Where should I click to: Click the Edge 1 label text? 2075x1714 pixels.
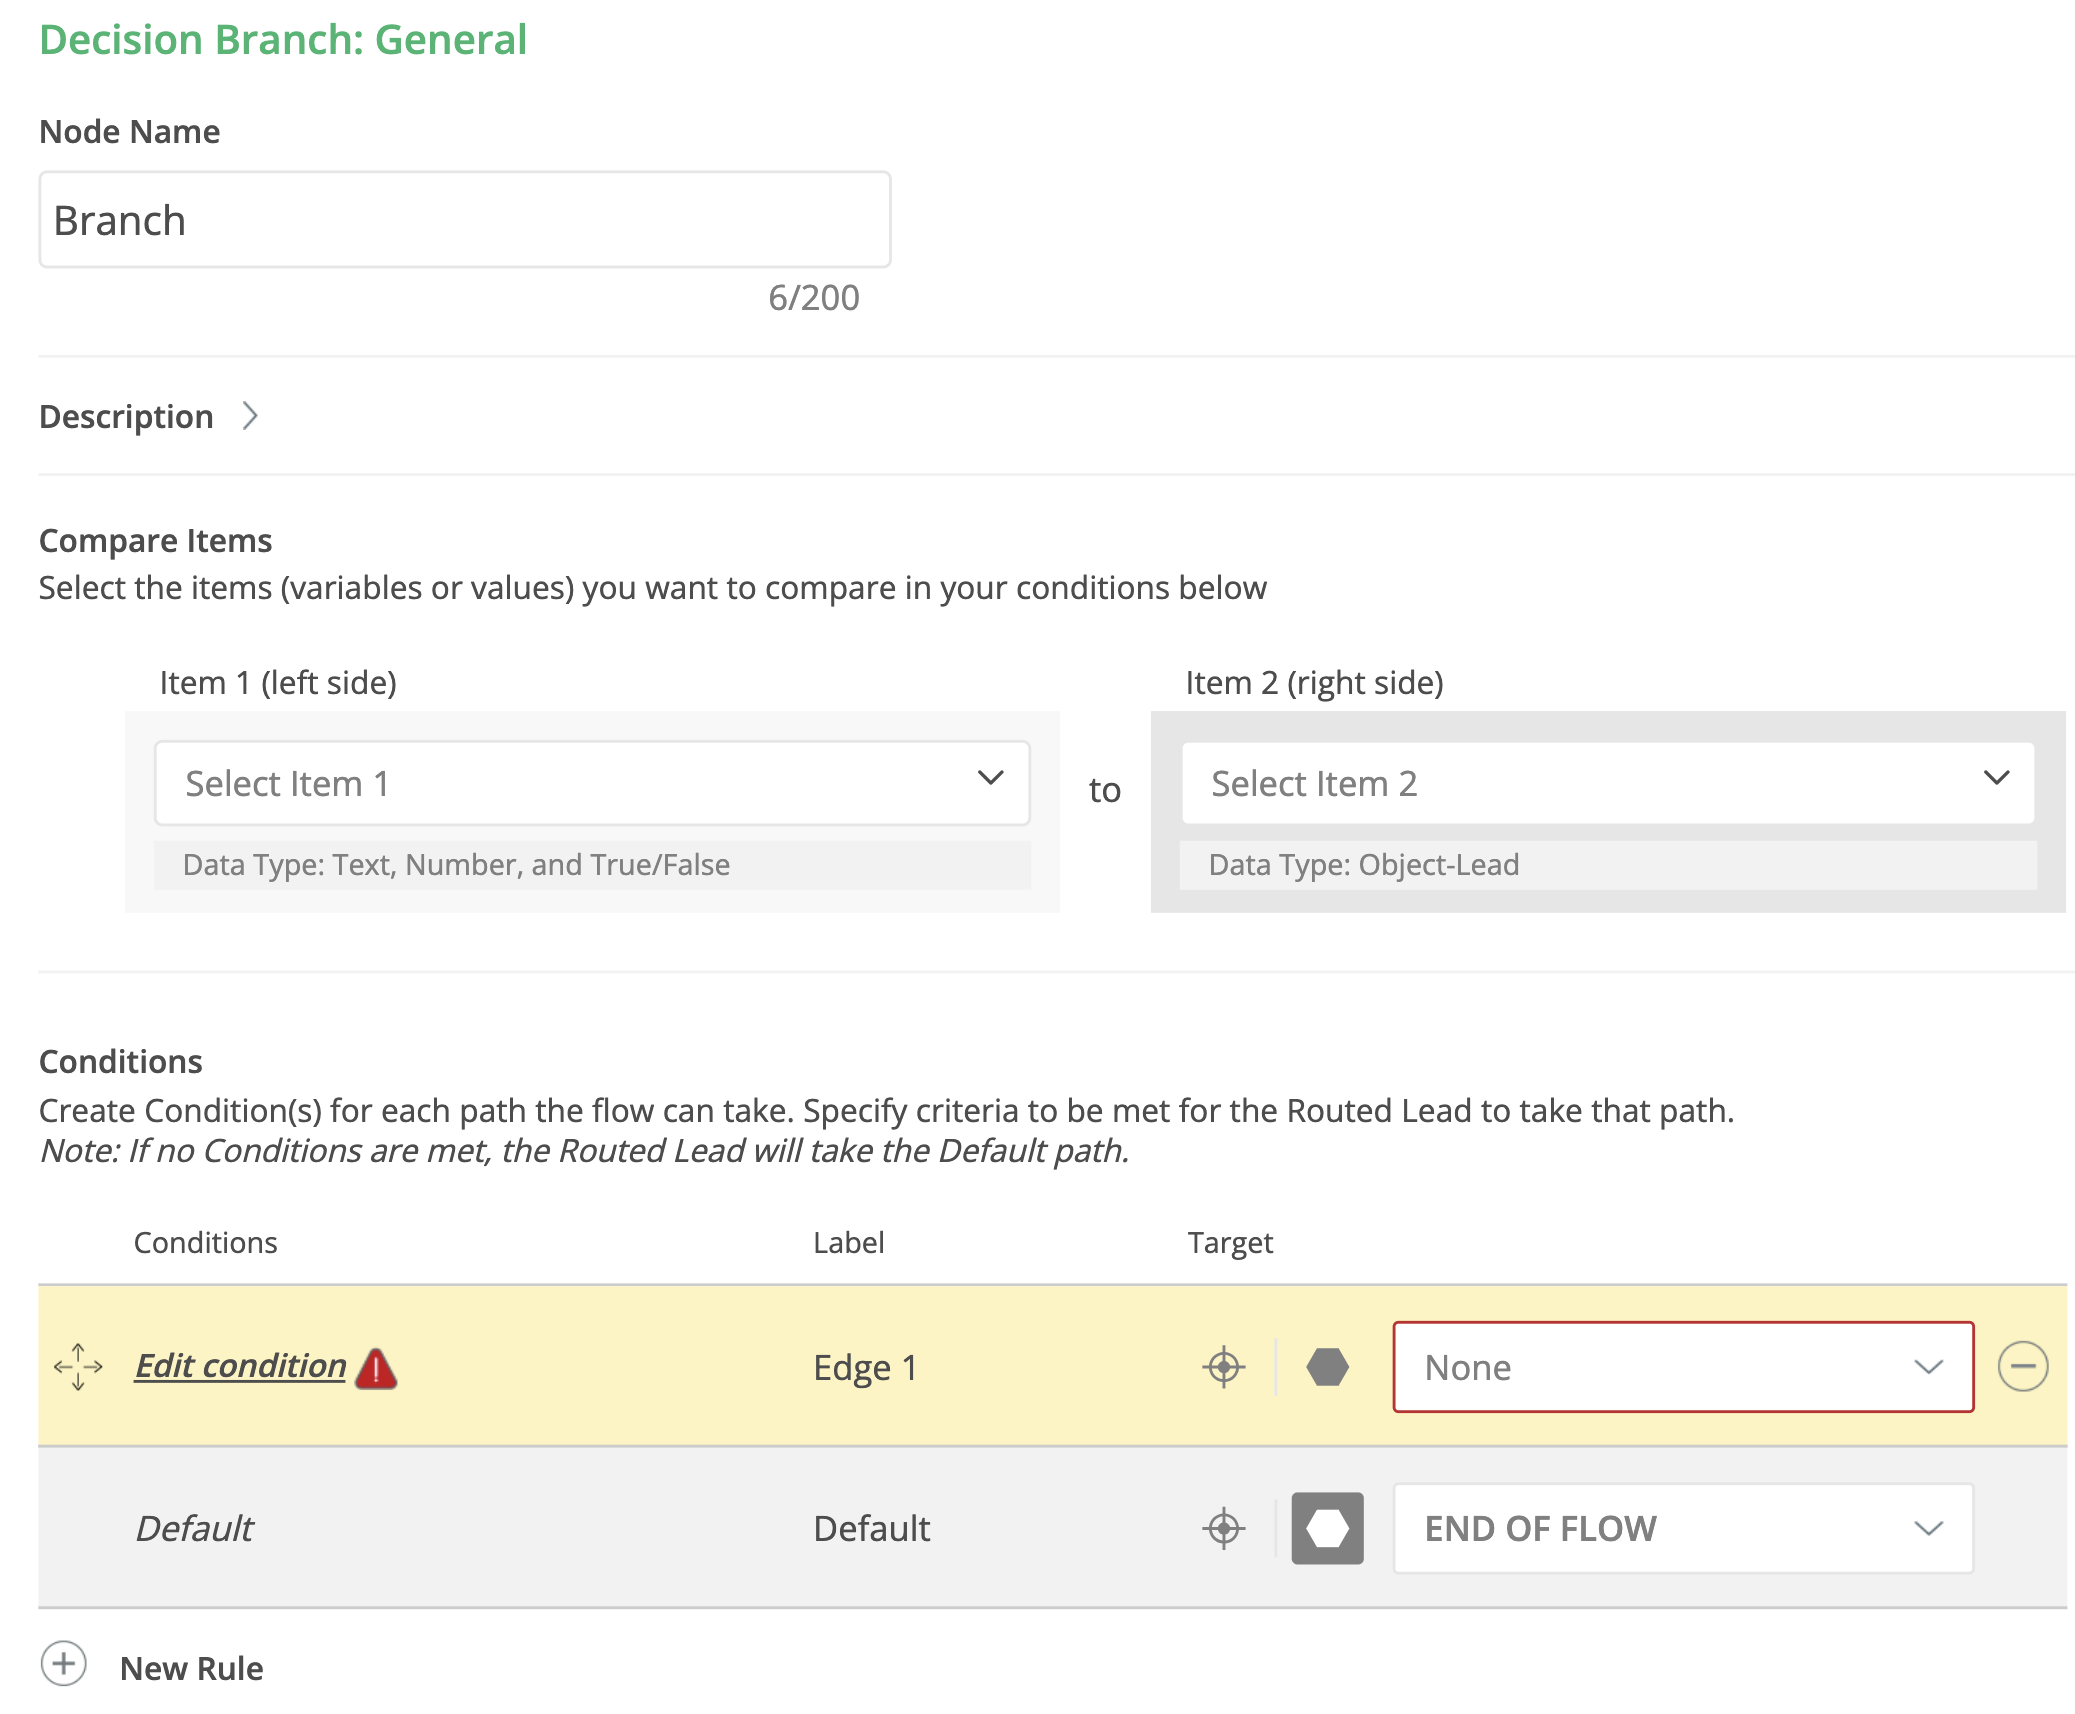[865, 1368]
